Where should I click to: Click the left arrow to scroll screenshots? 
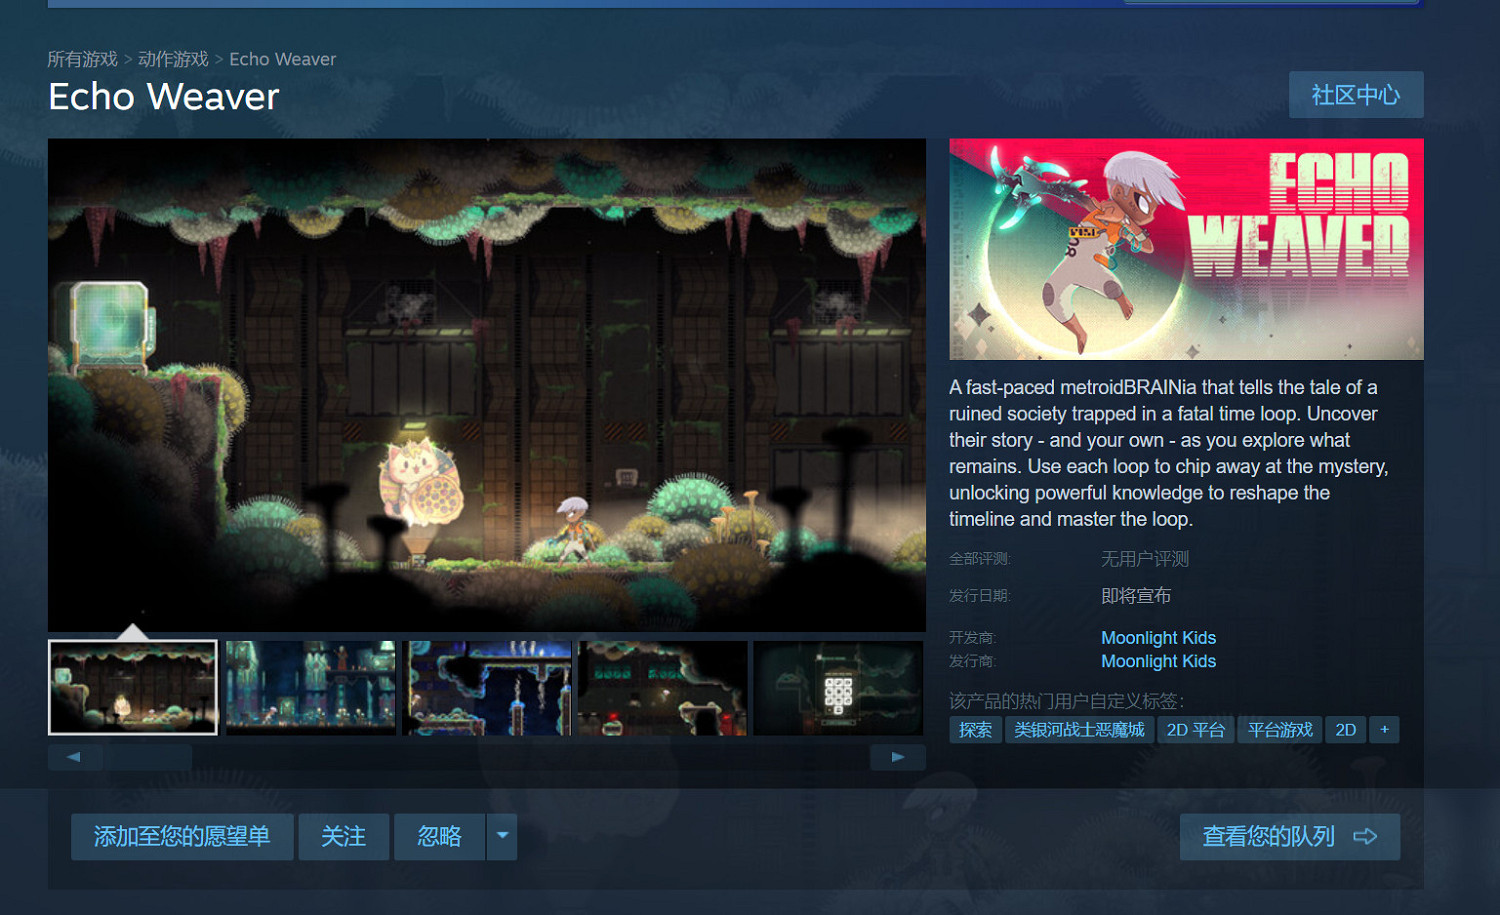73,757
